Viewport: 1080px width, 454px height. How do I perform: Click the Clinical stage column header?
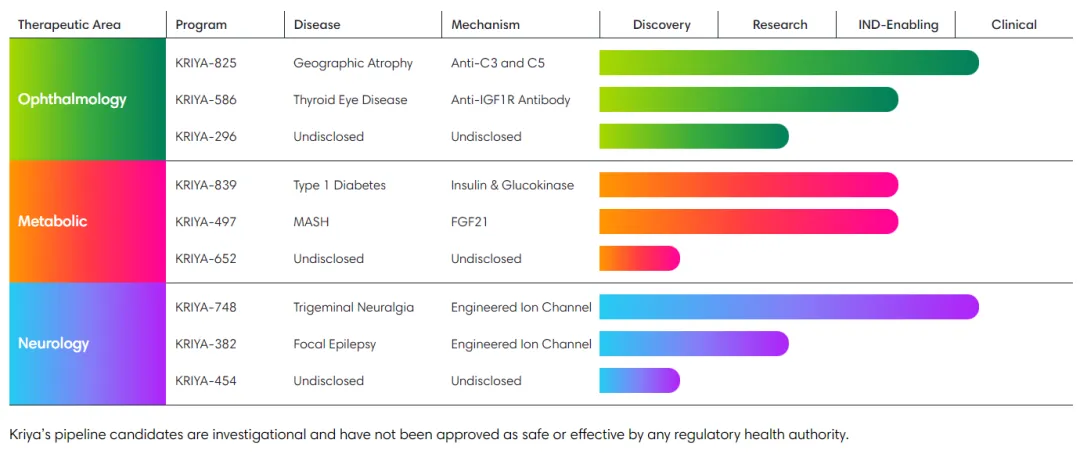pos(1014,25)
